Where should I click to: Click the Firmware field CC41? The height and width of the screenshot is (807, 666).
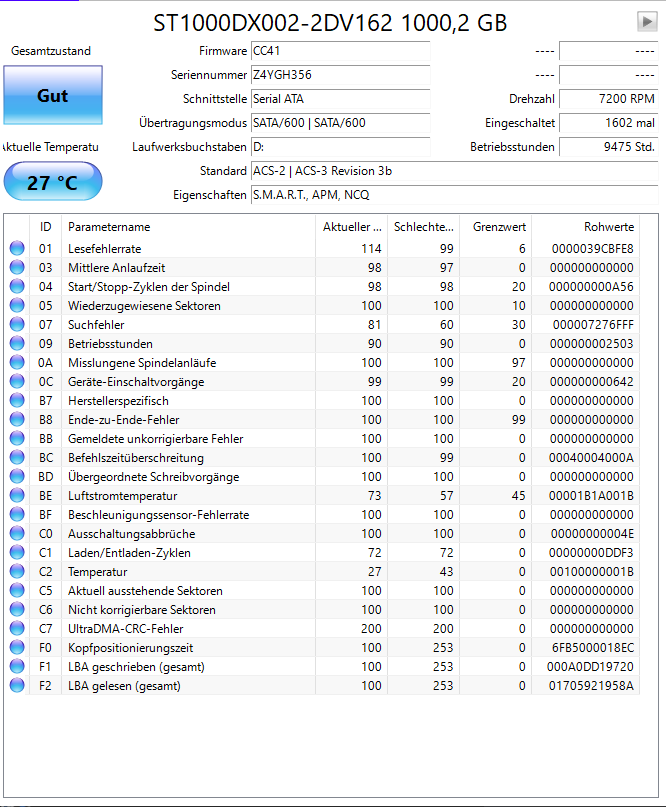[x=340, y=51]
